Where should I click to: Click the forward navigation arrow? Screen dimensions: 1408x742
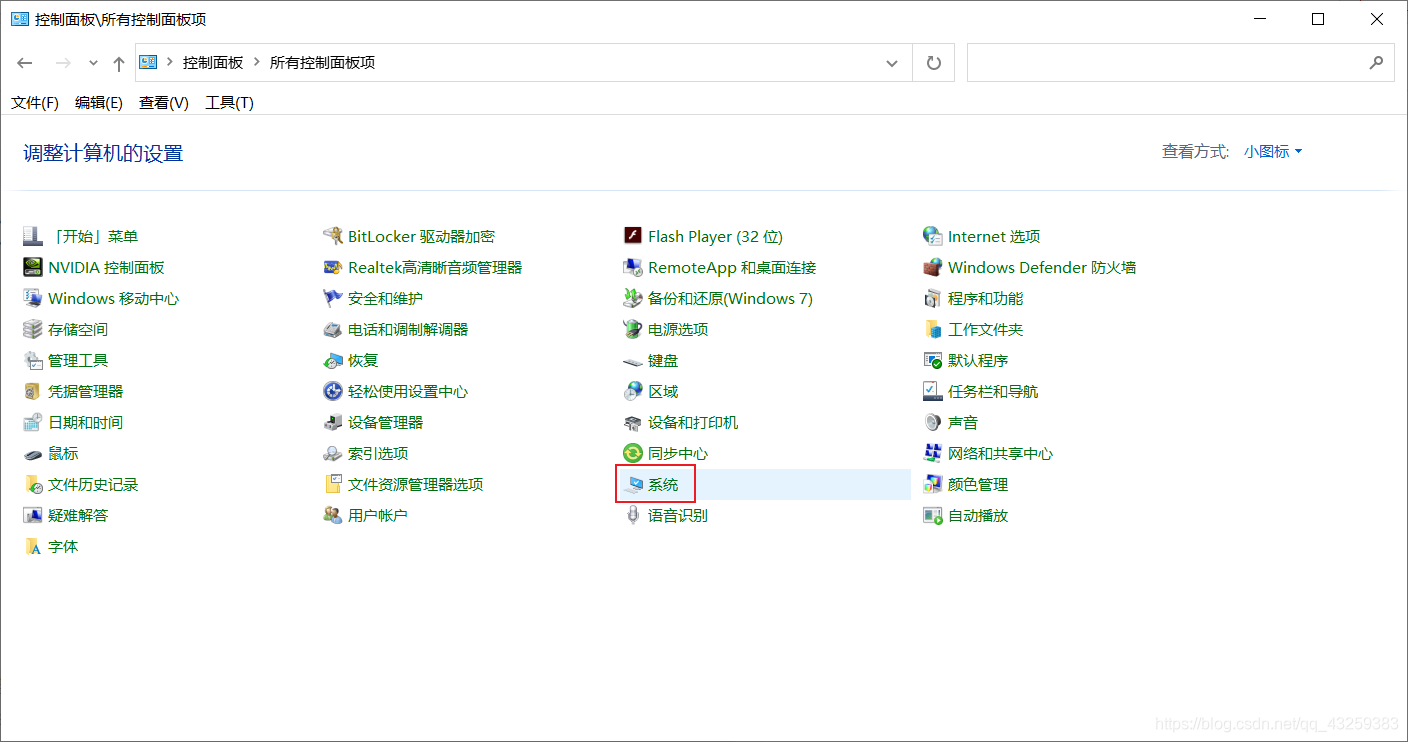click(62, 63)
